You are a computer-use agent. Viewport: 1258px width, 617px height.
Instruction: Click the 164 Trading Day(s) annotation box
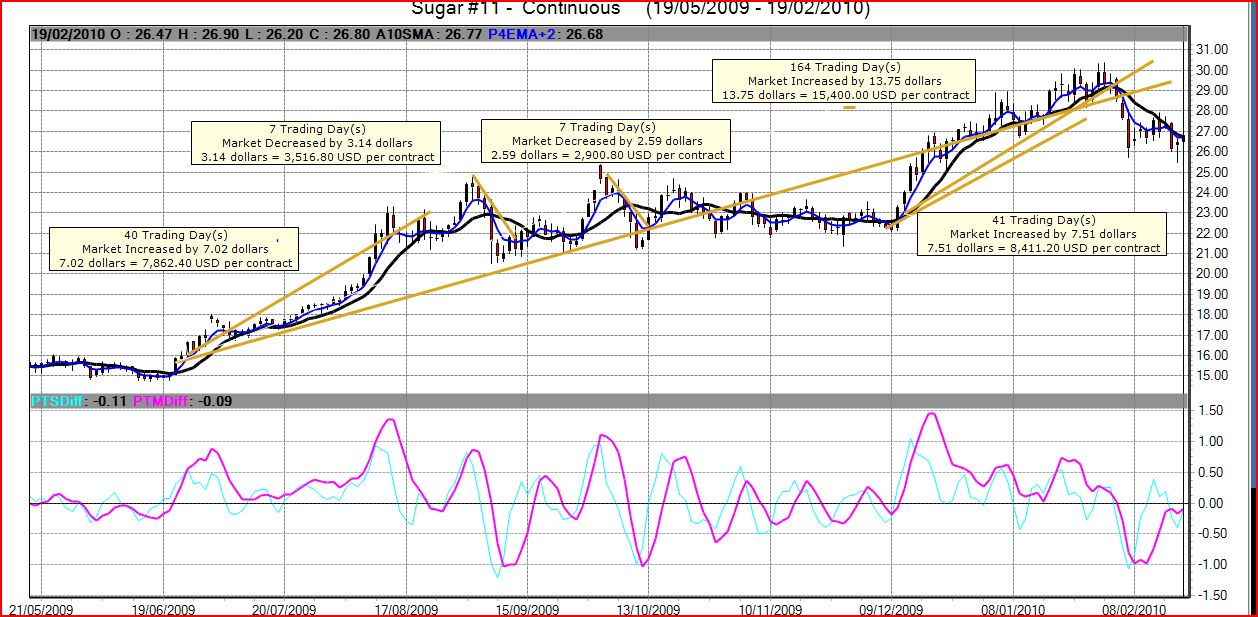pos(843,81)
